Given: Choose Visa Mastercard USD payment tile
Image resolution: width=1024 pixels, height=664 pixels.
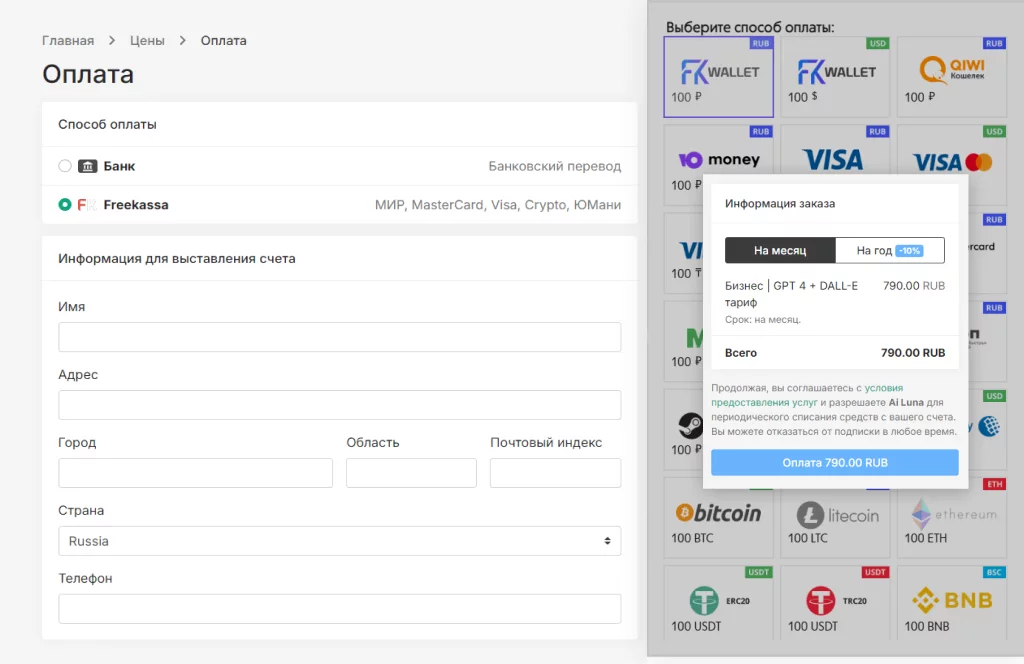Looking at the screenshot, I should pyautogui.click(x=951, y=150).
